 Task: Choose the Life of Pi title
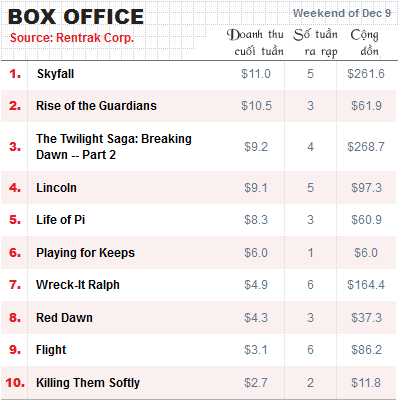[60, 220]
